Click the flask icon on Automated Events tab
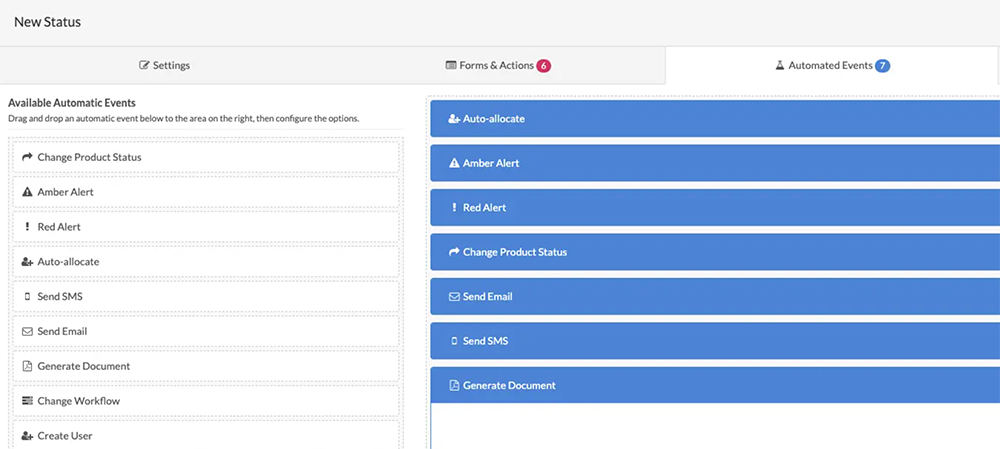Screen dimensions: 1000x449 (779, 65)
